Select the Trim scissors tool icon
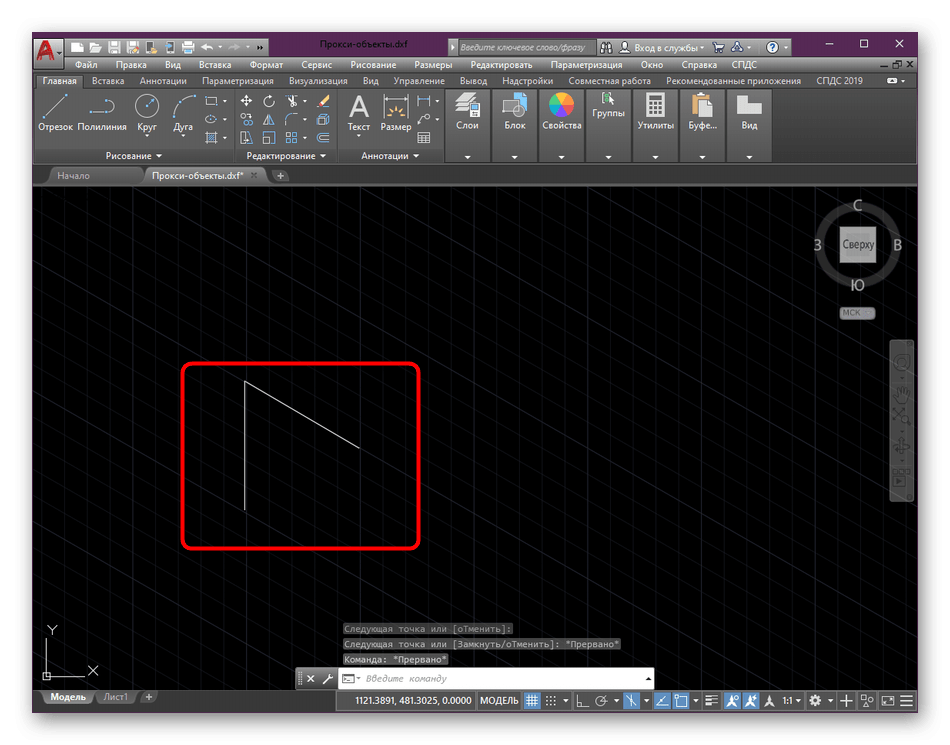The height and width of the screenshot is (745, 950). (x=292, y=101)
